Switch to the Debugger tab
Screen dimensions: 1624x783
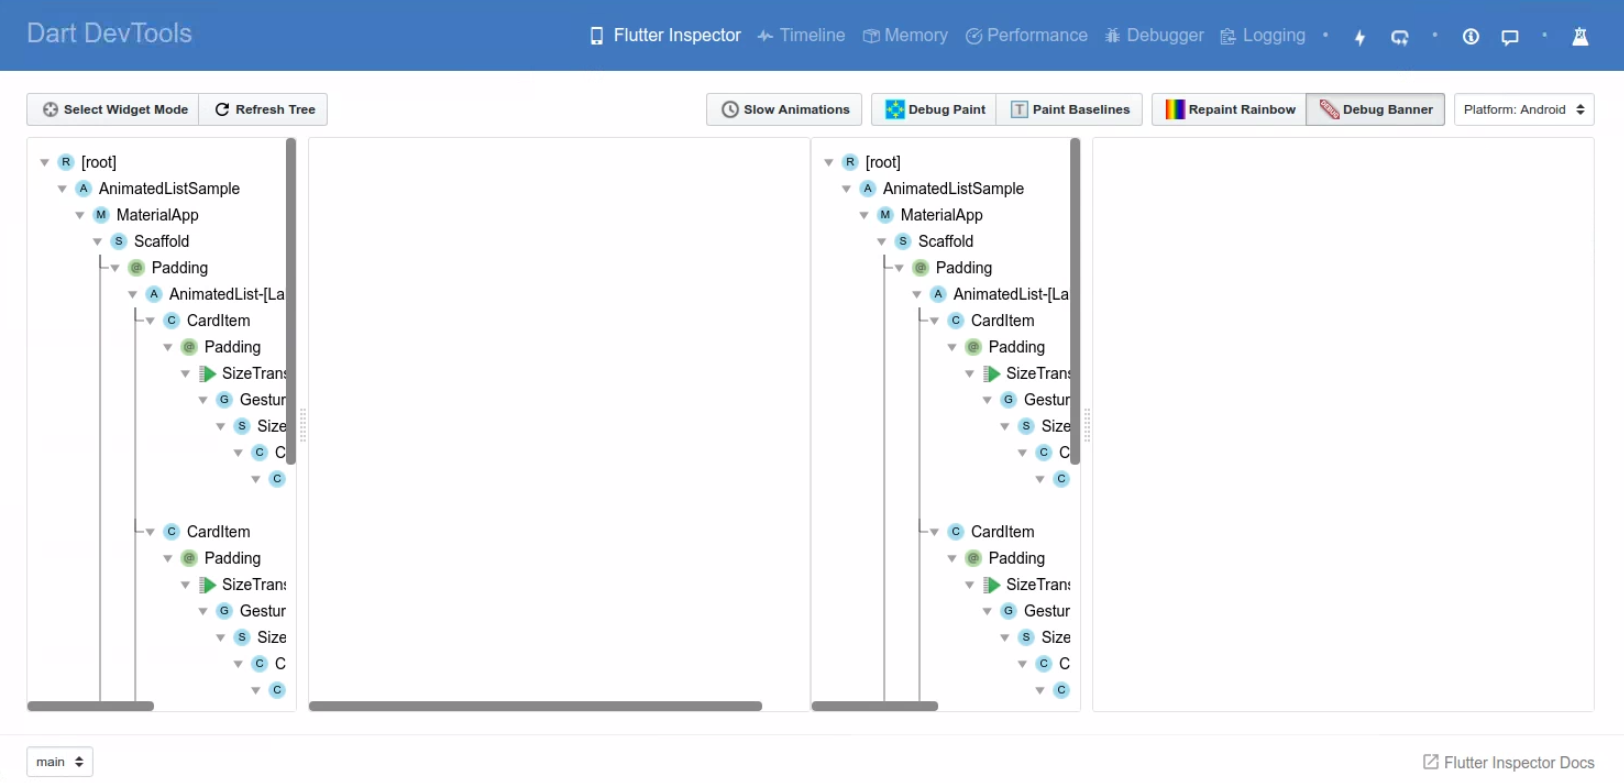tap(1155, 36)
